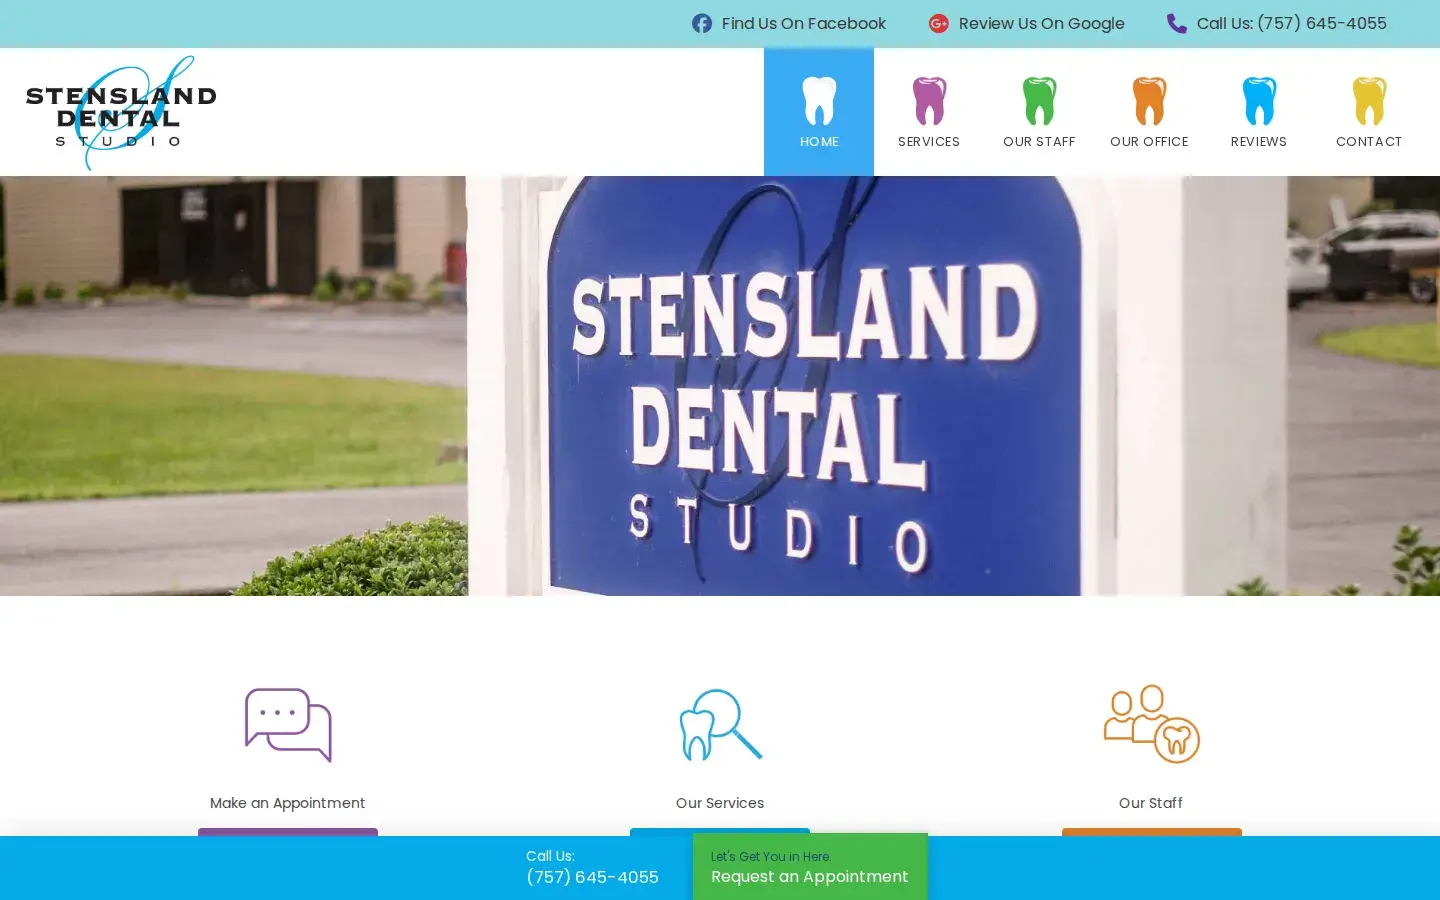Click the Google Plus review icon
1440x900 pixels.
pos(938,23)
